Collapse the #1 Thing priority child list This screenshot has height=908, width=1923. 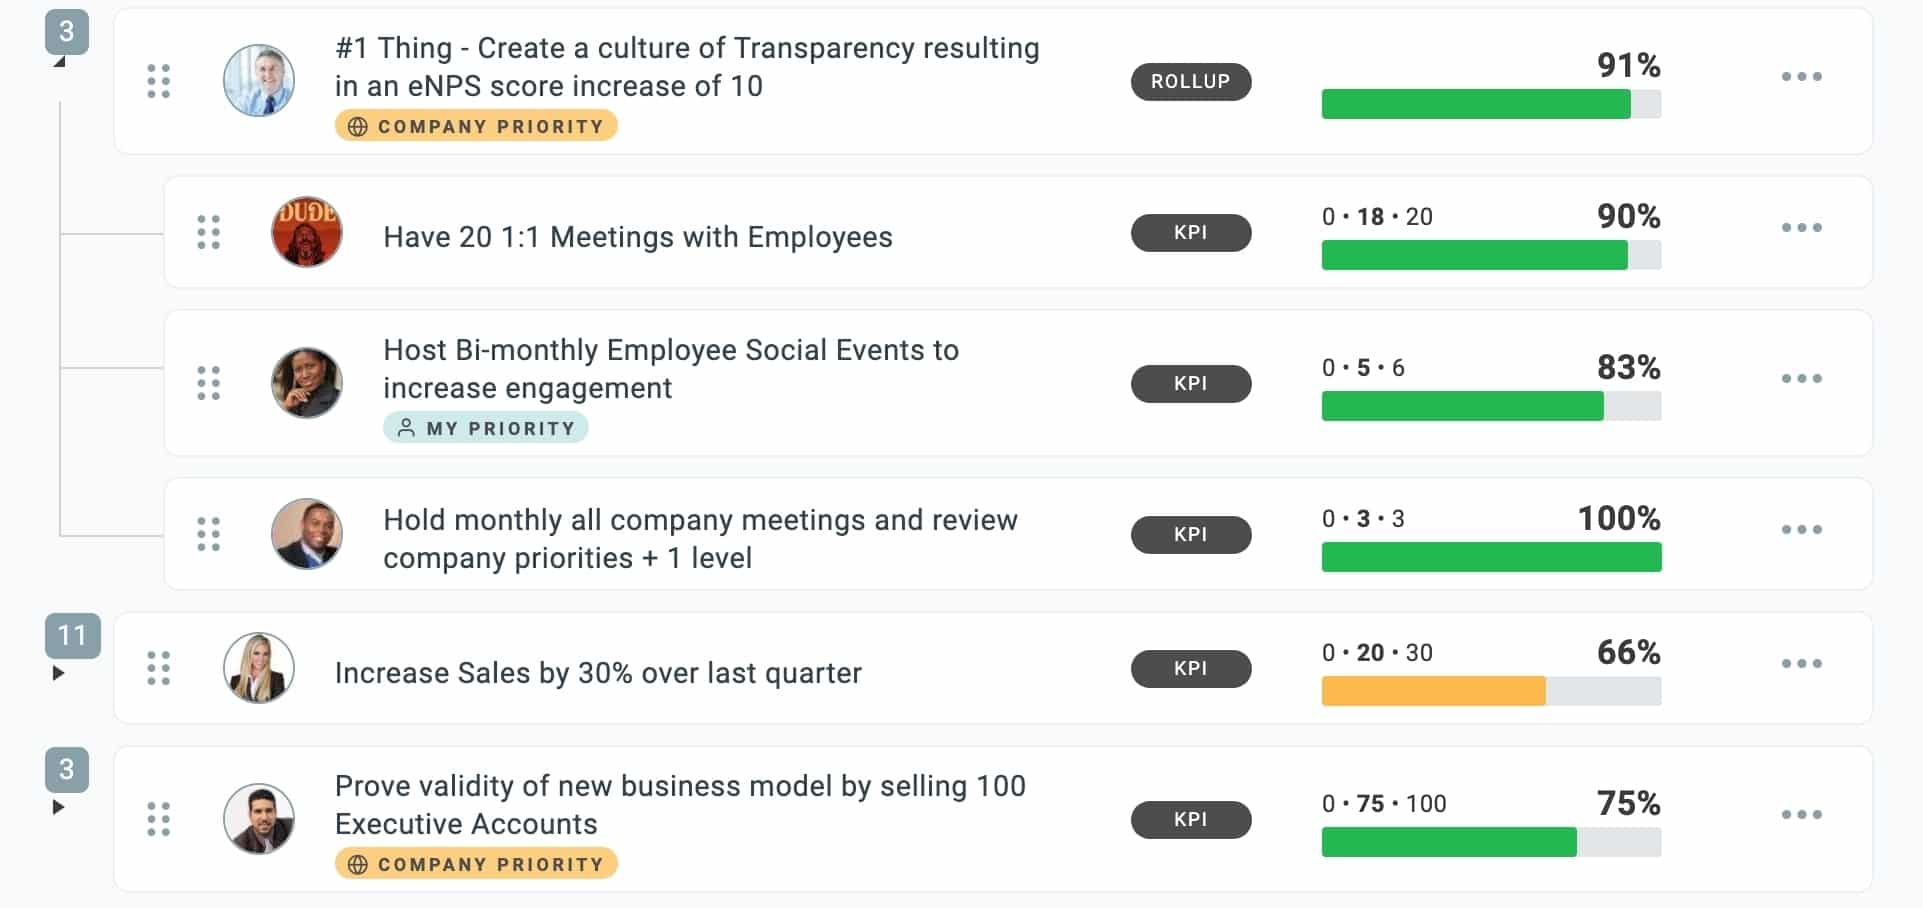coord(59,62)
